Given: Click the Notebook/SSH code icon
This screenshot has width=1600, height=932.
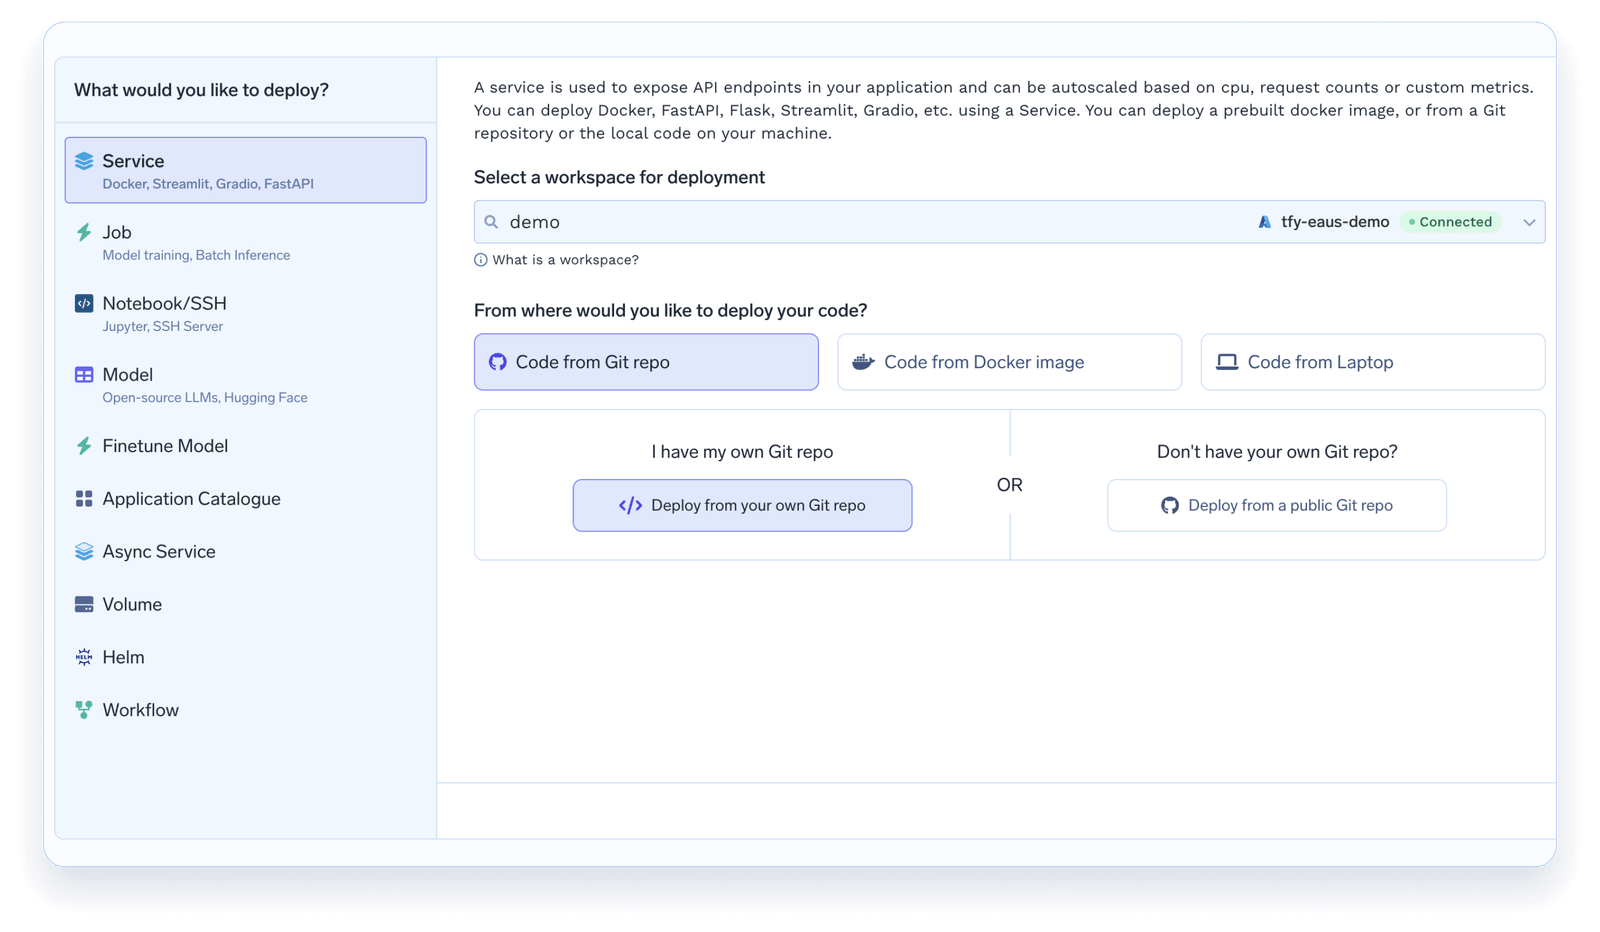Looking at the screenshot, I should [x=84, y=303].
